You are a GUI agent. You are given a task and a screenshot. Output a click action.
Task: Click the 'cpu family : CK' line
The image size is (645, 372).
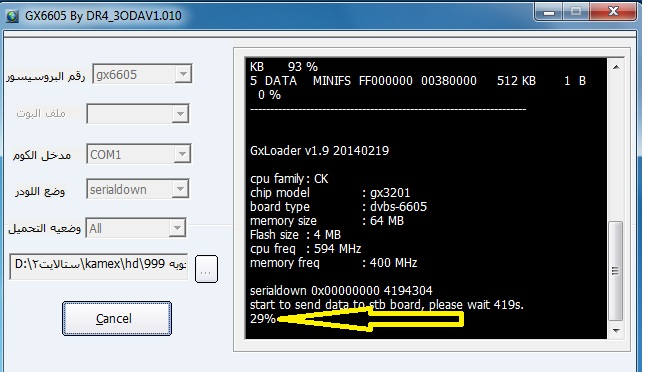(x=289, y=179)
